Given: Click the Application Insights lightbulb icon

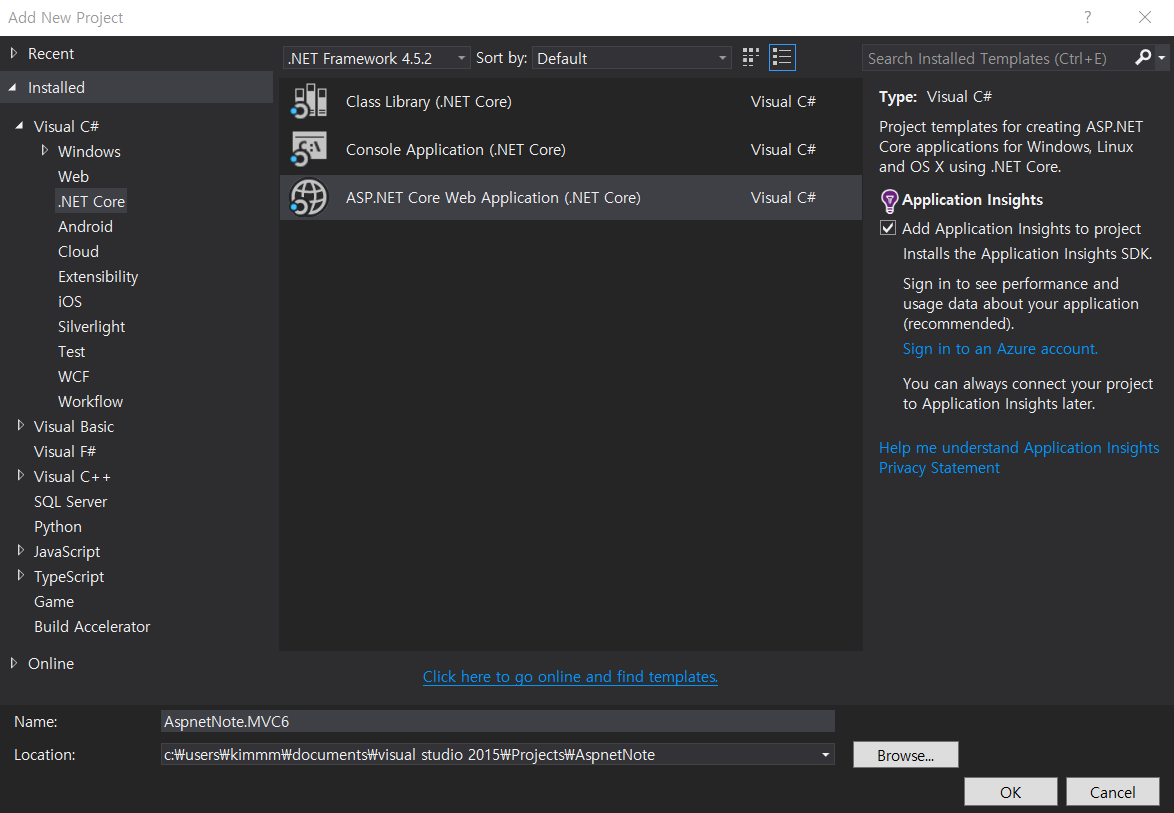Looking at the screenshot, I should [x=889, y=201].
